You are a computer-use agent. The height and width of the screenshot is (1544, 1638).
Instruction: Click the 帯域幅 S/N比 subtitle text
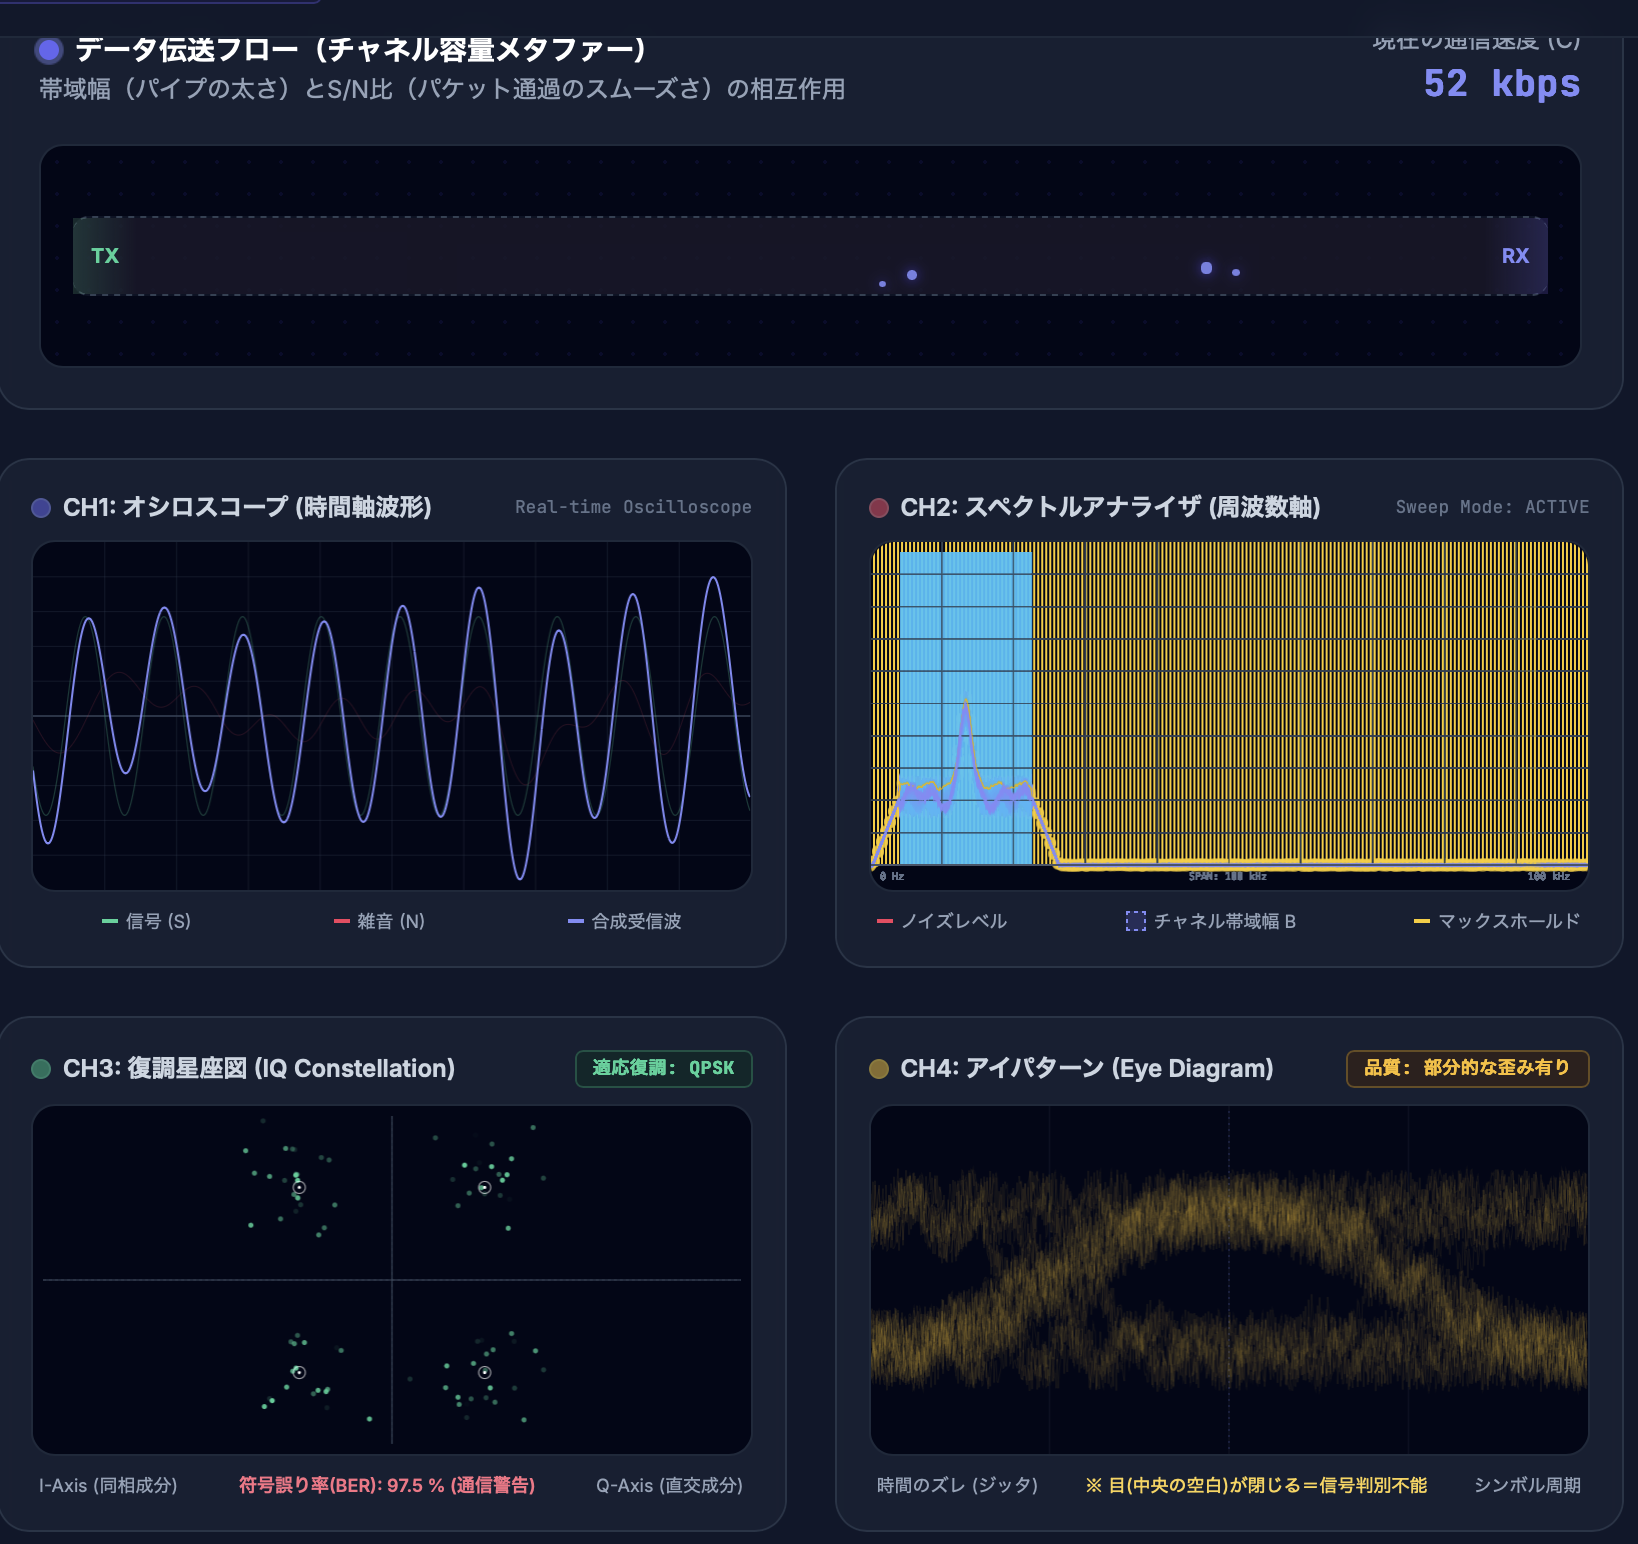(442, 89)
